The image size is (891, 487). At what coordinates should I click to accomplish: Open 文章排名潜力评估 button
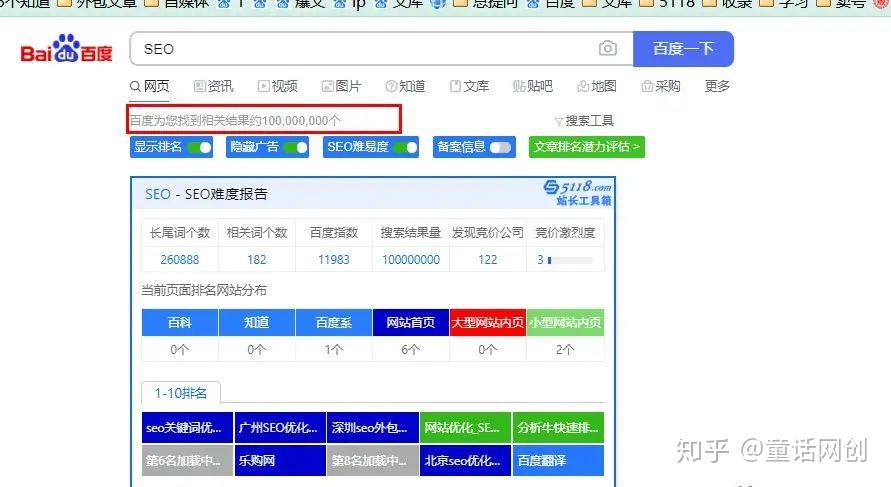coord(586,147)
